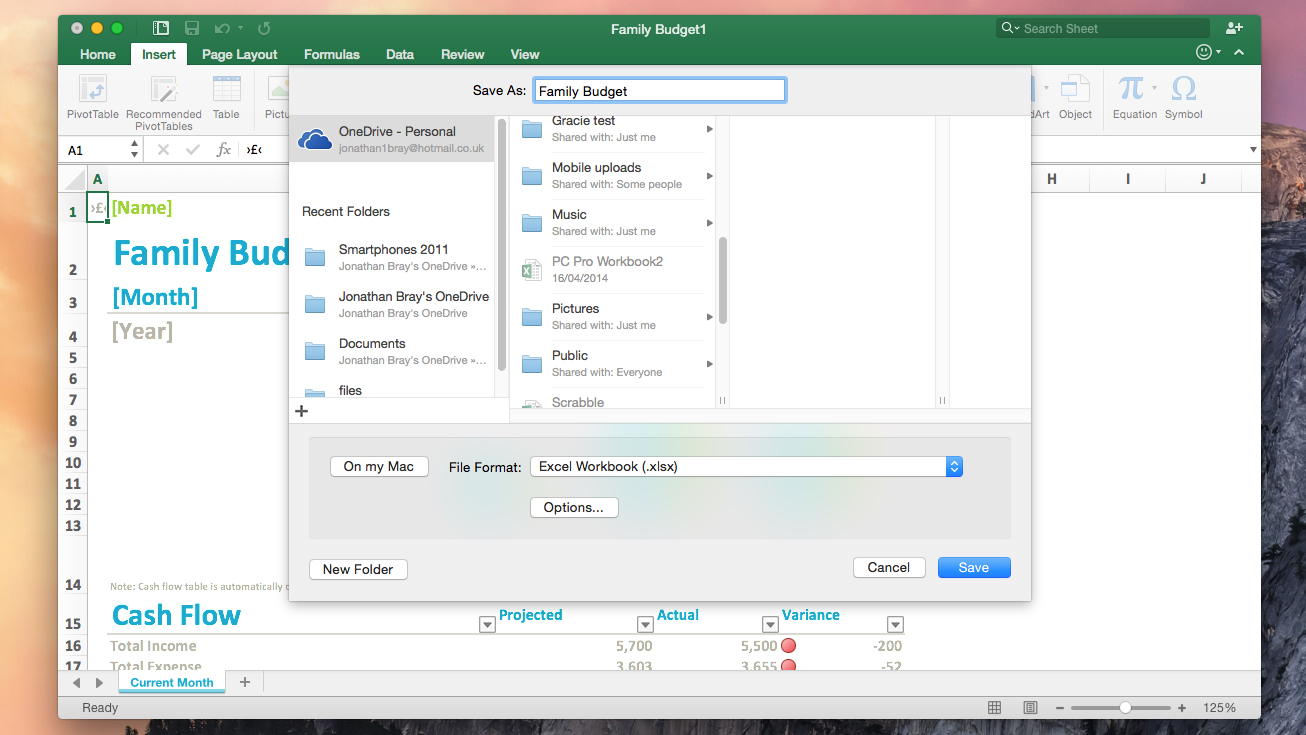The height and width of the screenshot is (735, 1306).
Task: Select the Current Month sheet tab
Action: point(171,682)
